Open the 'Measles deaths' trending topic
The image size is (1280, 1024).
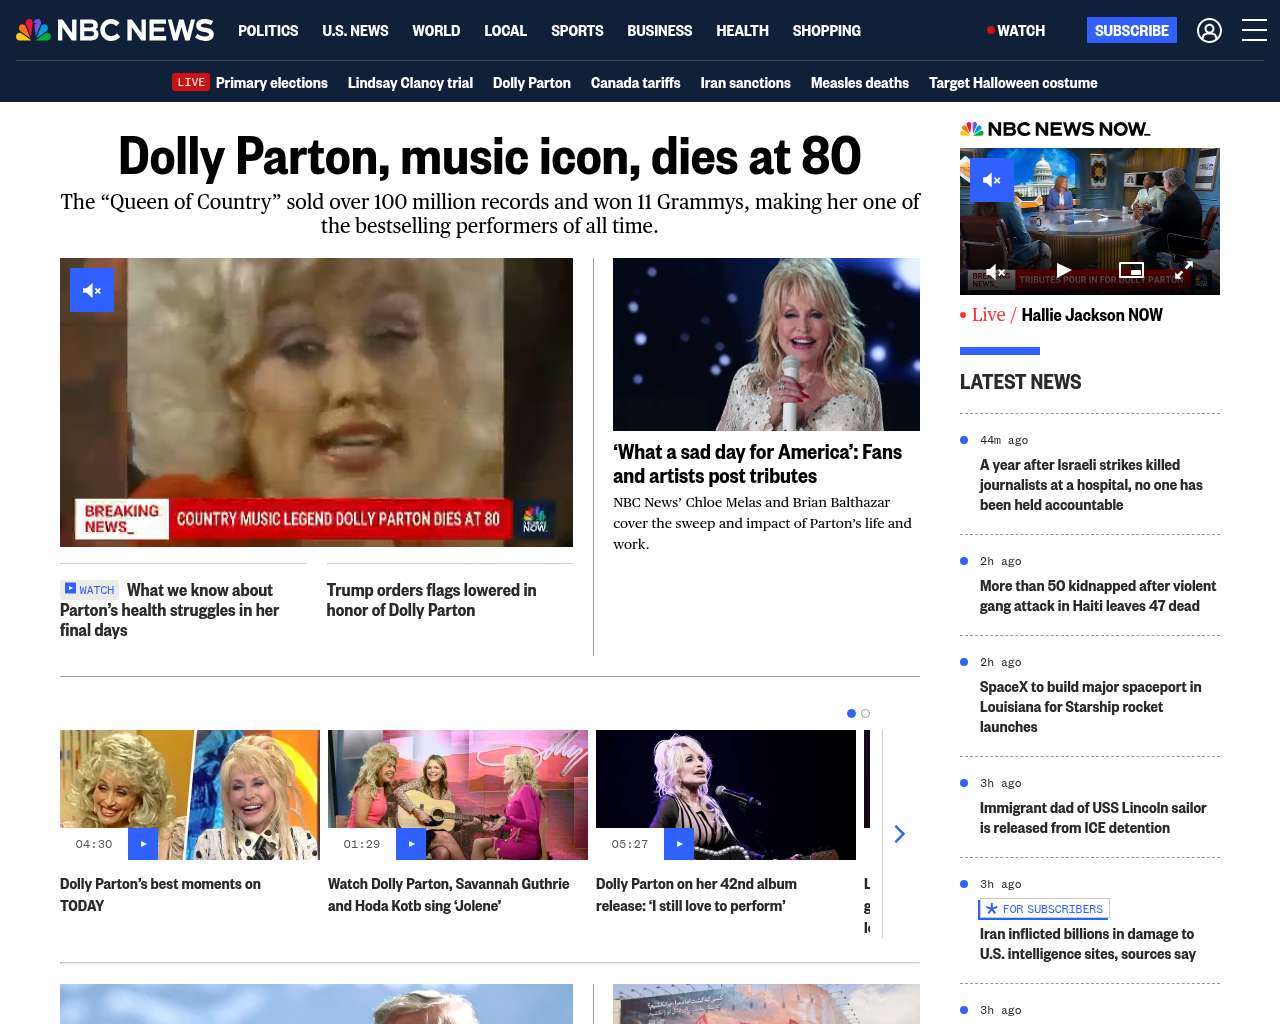[860, 83]
